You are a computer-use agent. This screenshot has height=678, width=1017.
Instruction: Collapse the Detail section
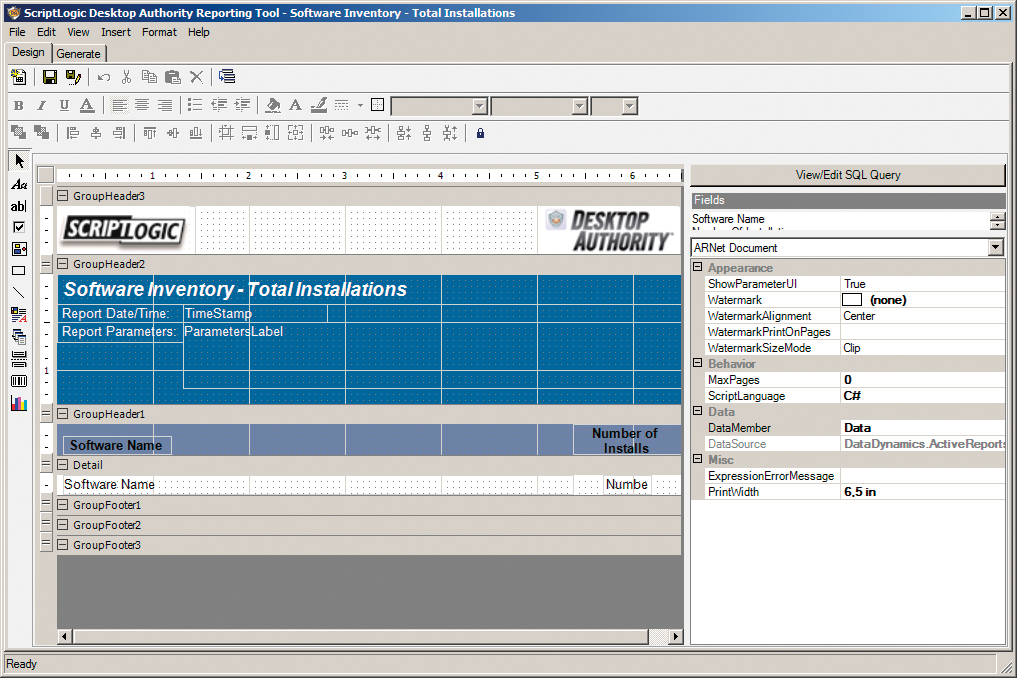point(63,465)
